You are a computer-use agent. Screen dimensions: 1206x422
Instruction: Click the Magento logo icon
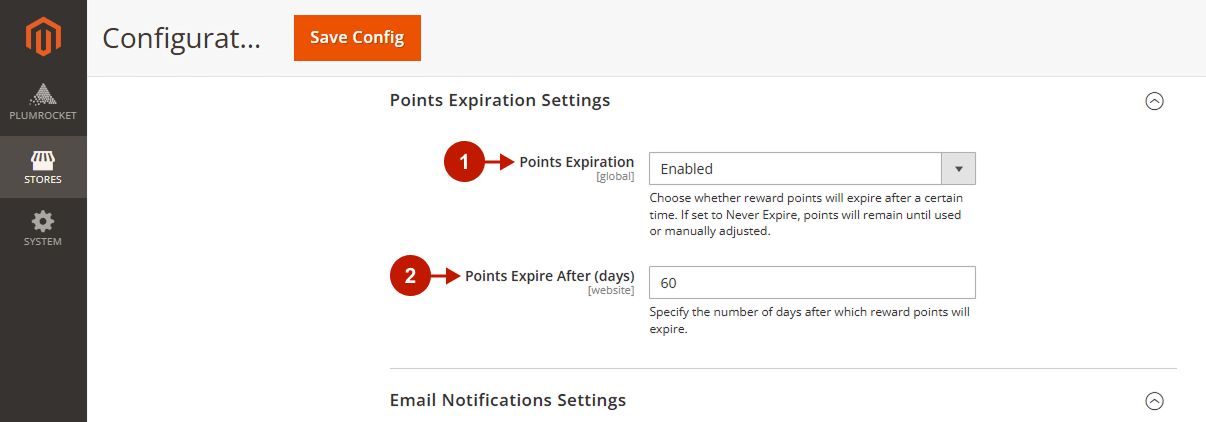pos(43,38)
